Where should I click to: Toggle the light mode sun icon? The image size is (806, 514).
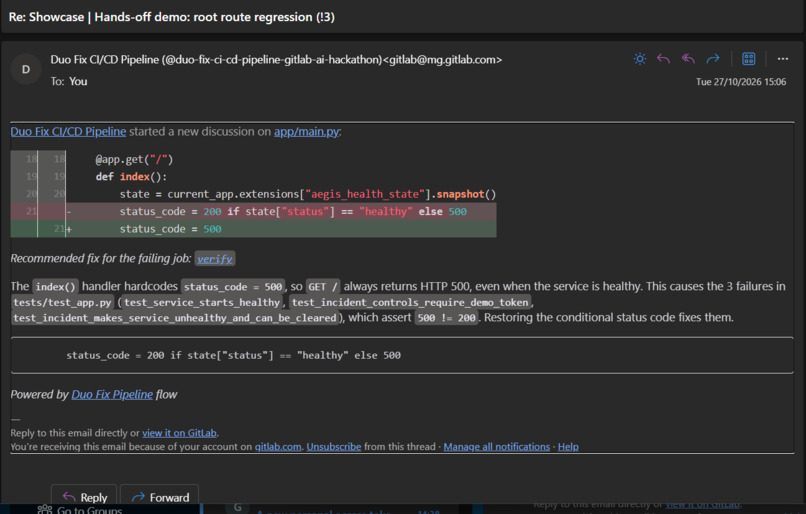pyautogui.click(x=639, y=59)
